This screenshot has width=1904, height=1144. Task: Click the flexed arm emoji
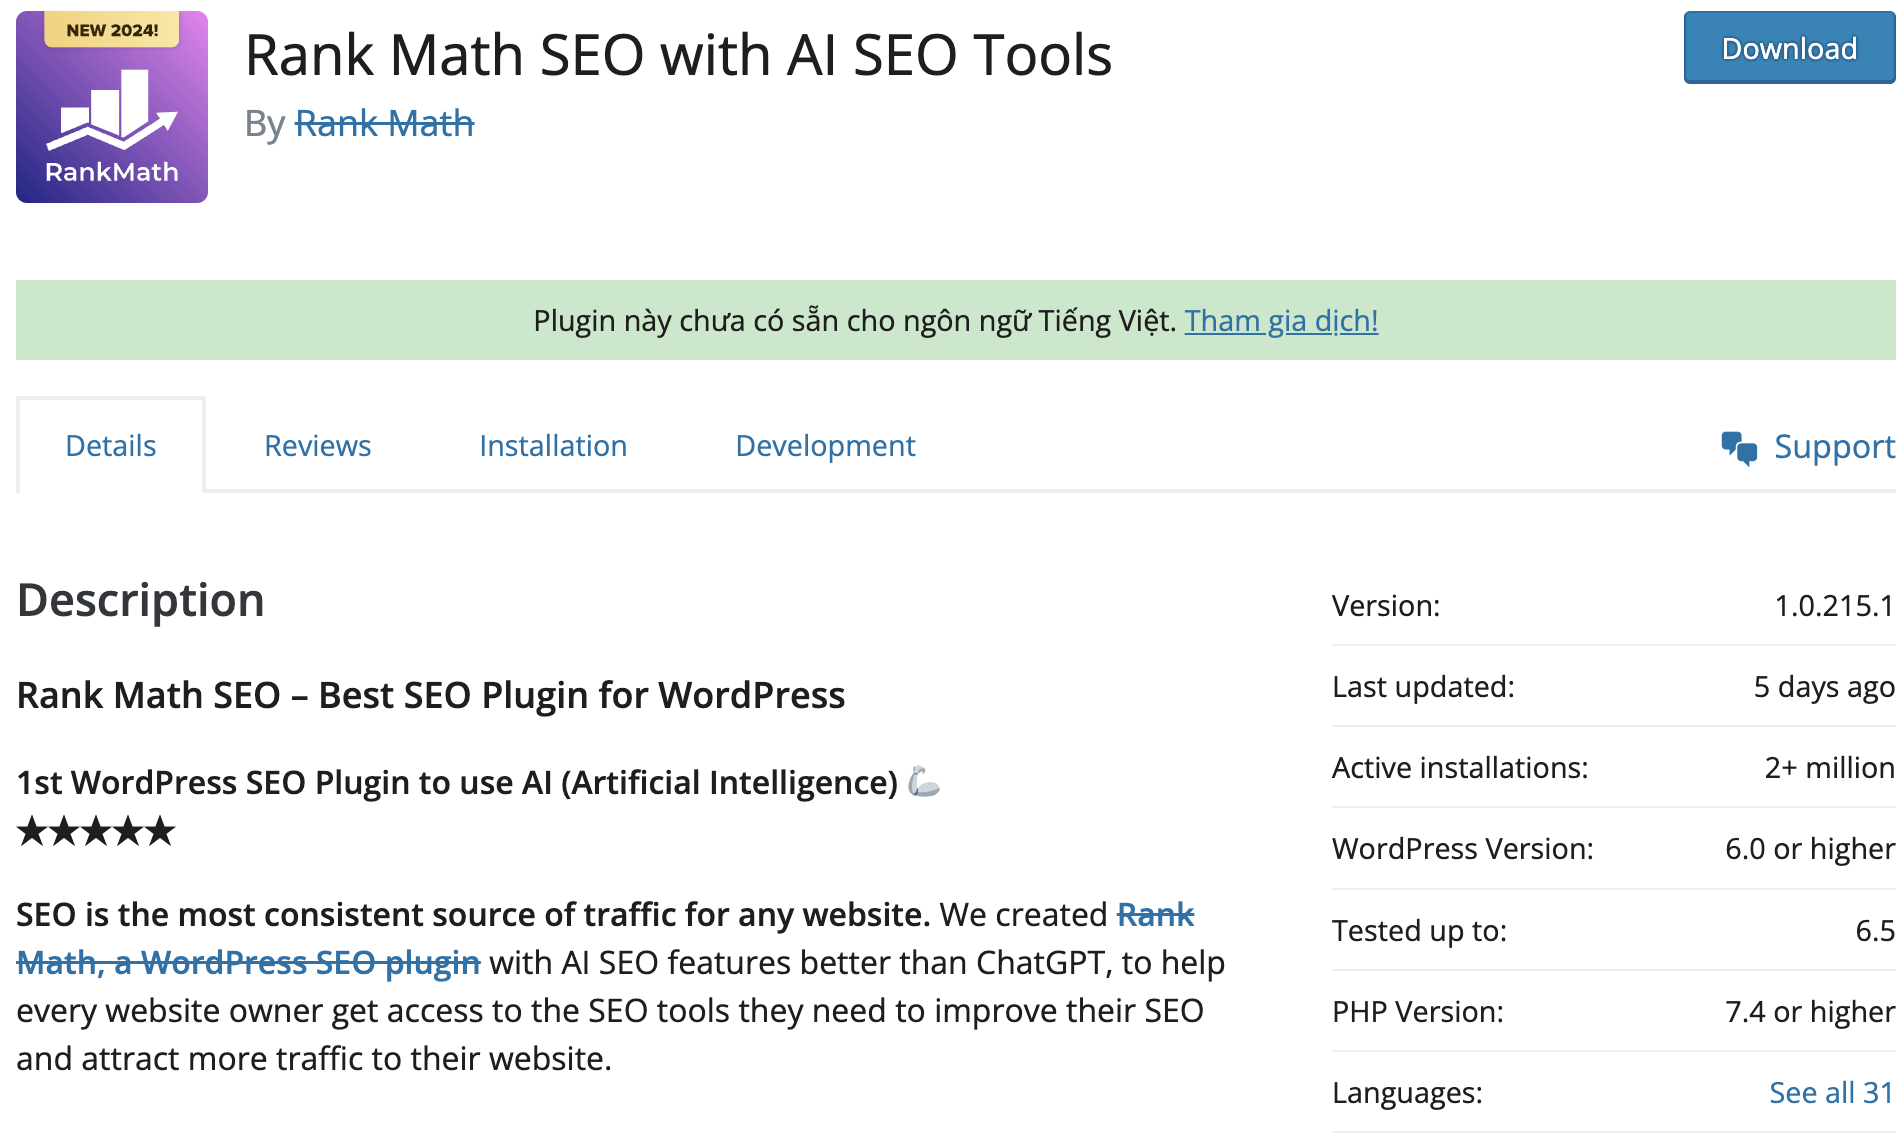click(x=924, y=781)
